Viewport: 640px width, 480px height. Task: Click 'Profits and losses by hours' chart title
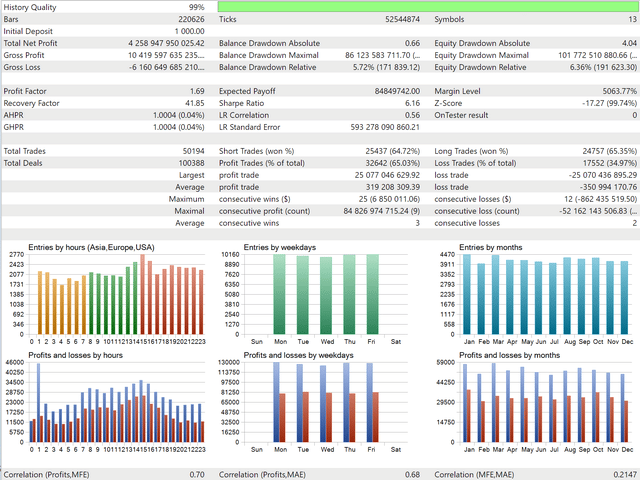74,353
